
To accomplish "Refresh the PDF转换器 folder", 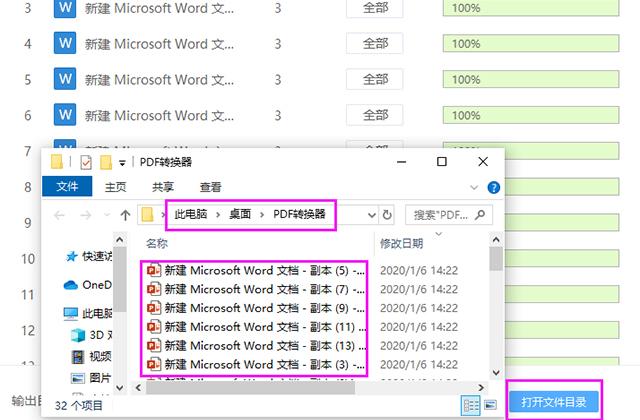I will pyautogui.click(x=387, y=215).
